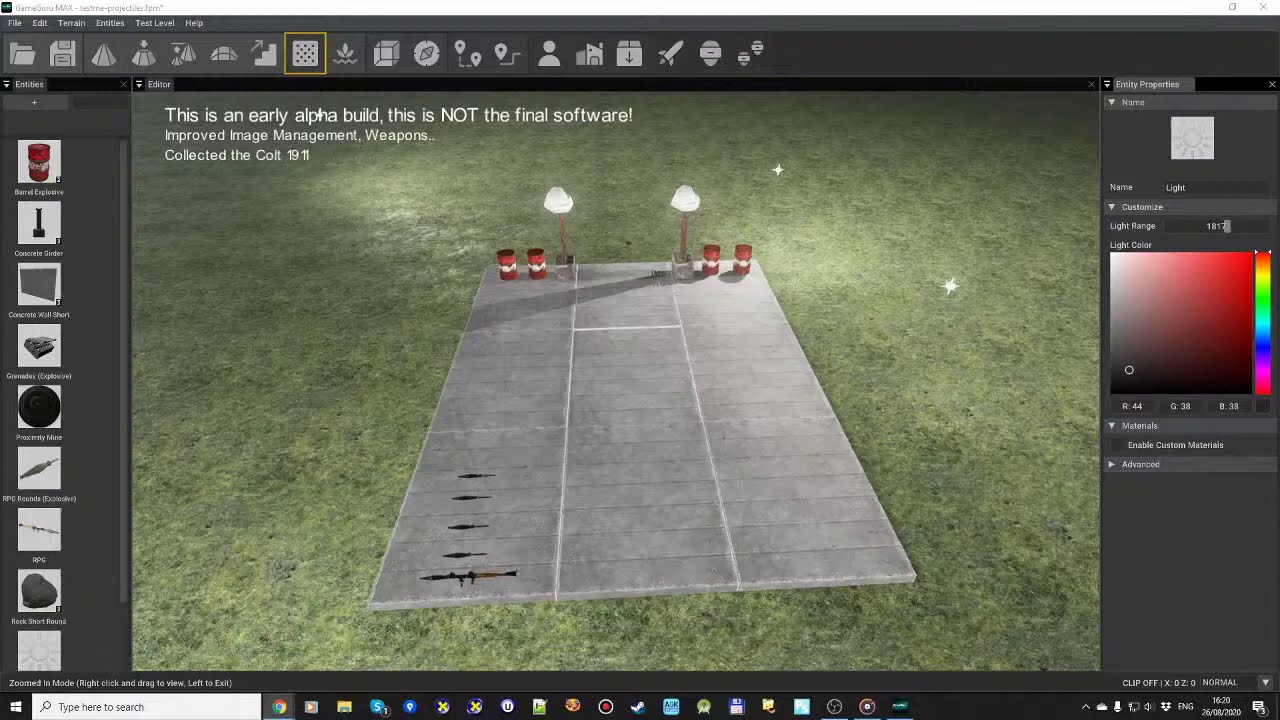Screen dimensions: 1280x720
Task: Click the light entity preview thumbnail
Action: (1192, 138)
